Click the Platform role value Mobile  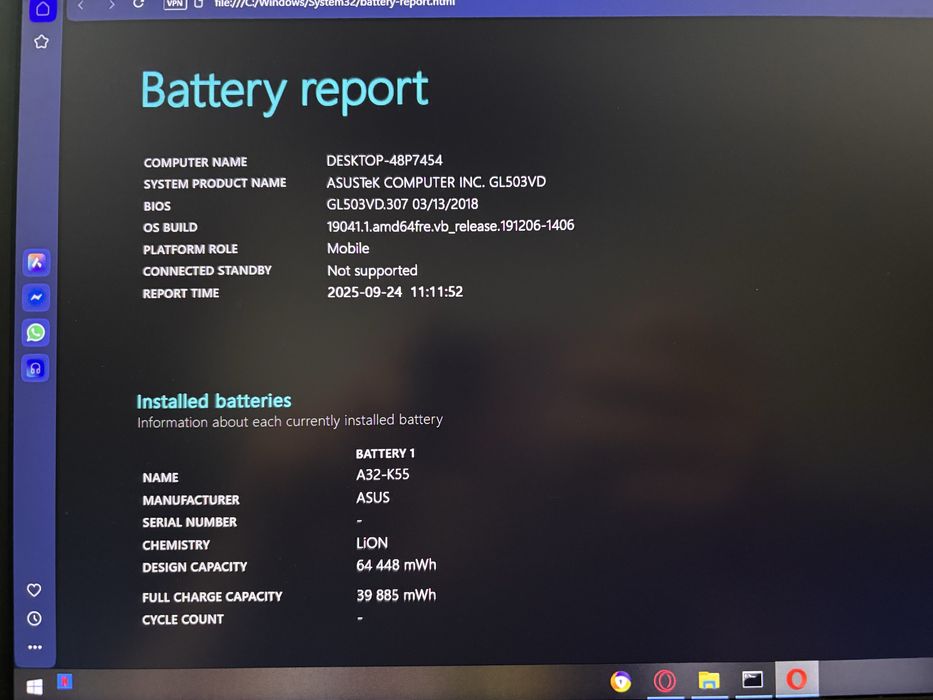[348, 248]
